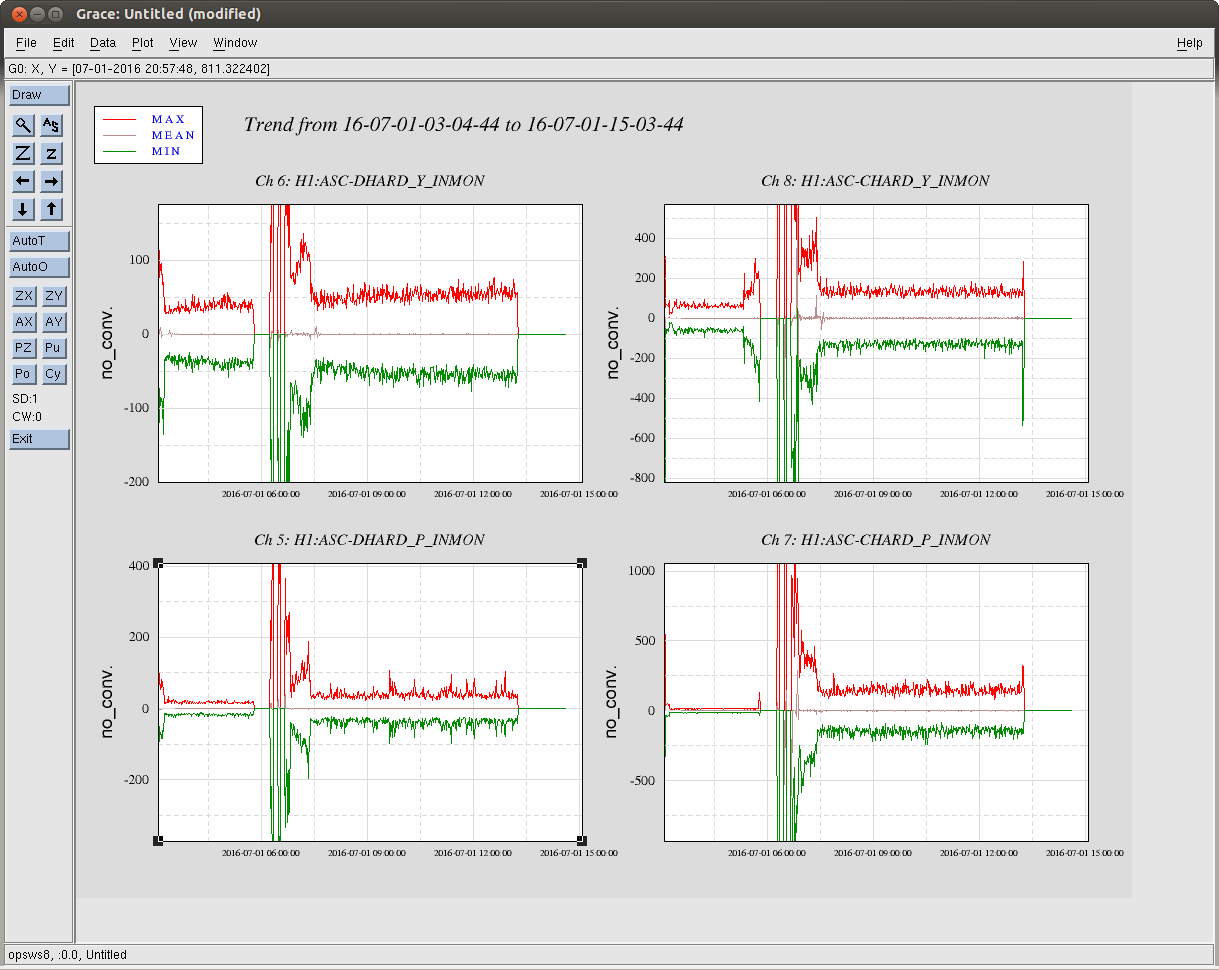Image resolution: width=1219 pixels, height=970 pixels.
Task: Click the Po pop button
Action: (24, 374)
